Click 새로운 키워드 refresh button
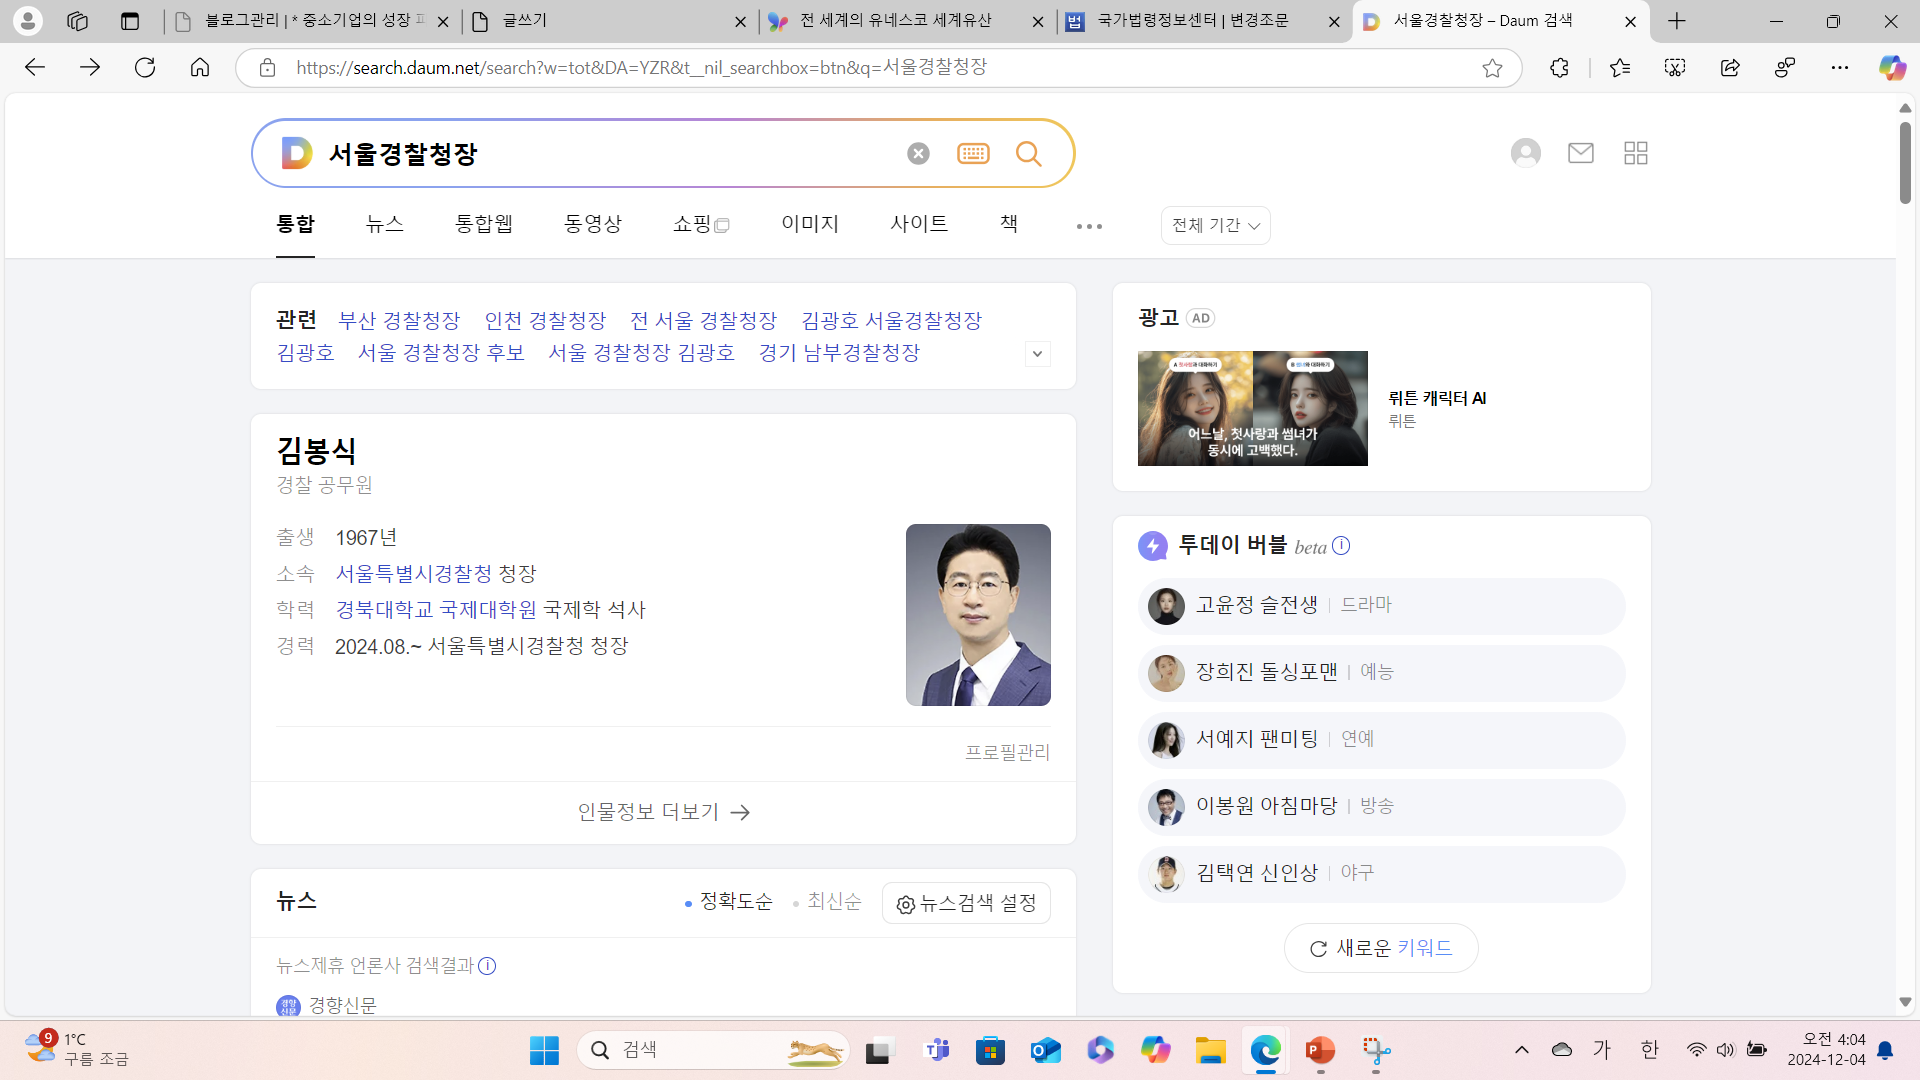 coord(1381,948)
